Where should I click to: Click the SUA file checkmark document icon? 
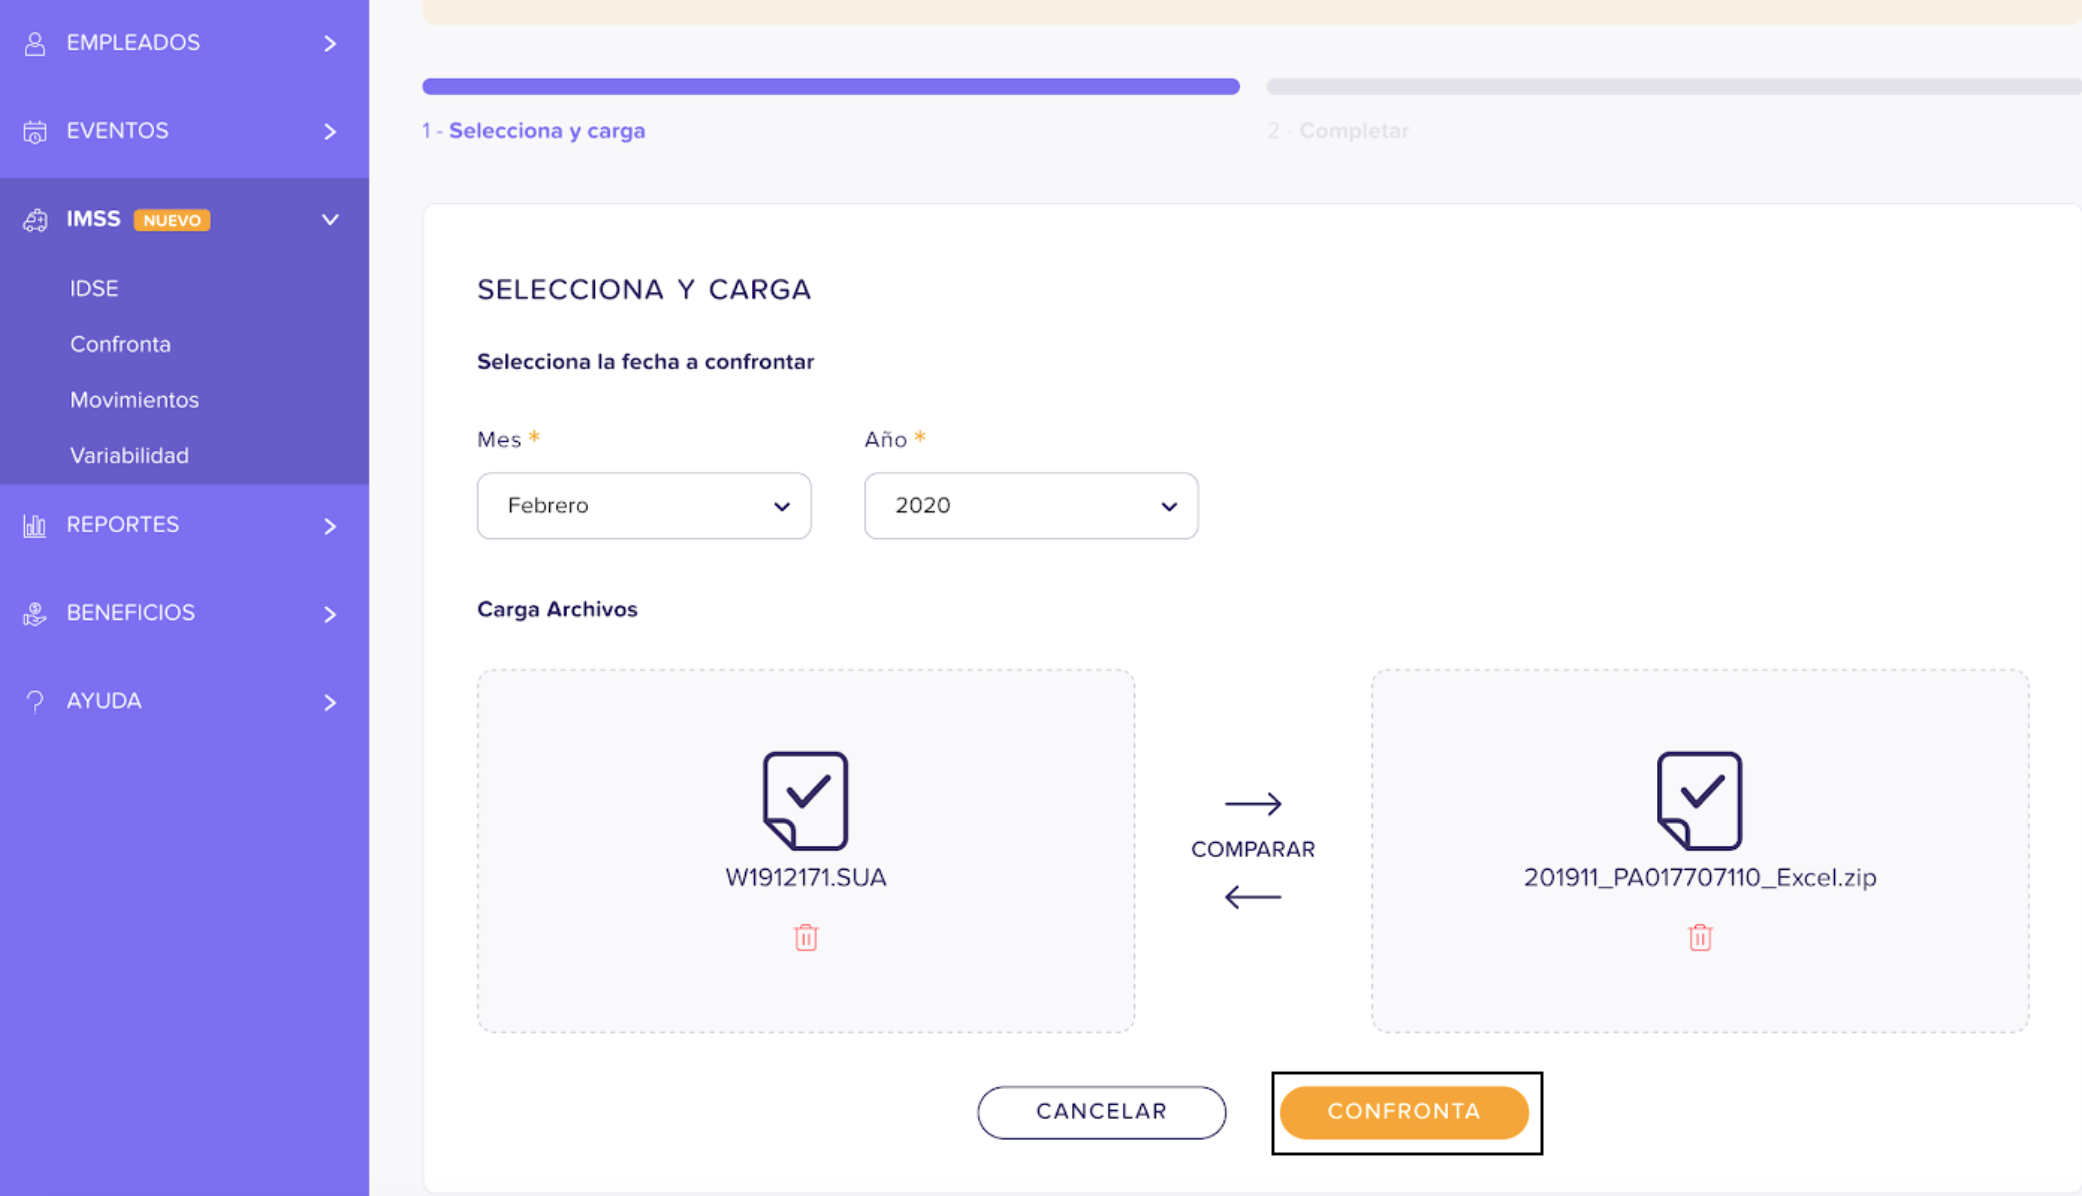tap(806, 800)
